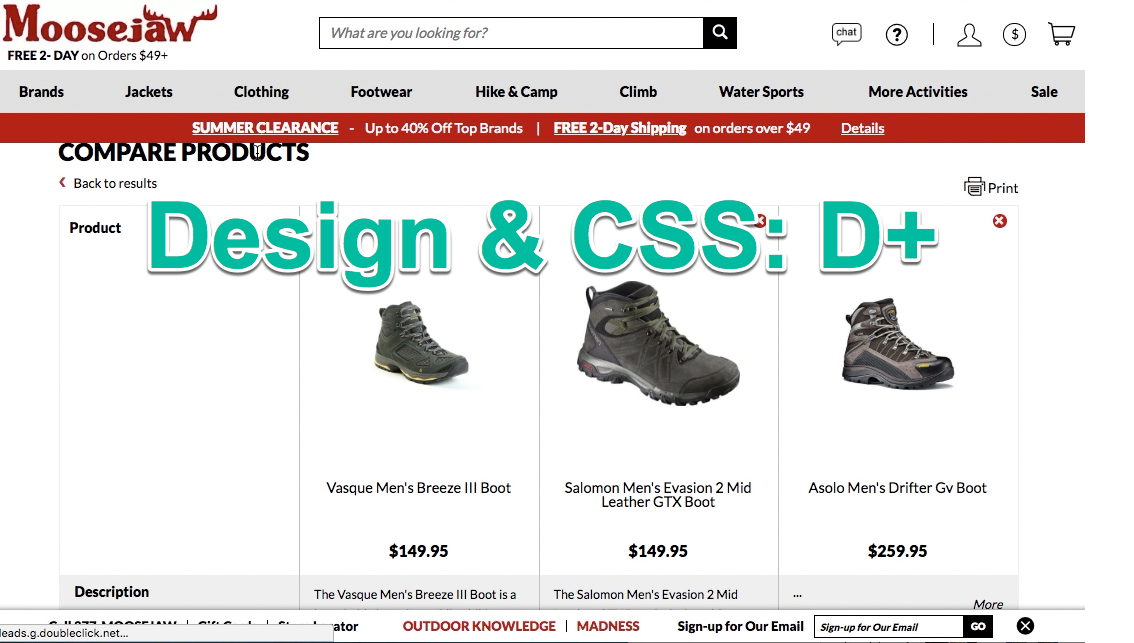Viewport: 1134px width, 643px height.
Task: Click the Moosejaw logo
Action: click(x=109, y=24)
